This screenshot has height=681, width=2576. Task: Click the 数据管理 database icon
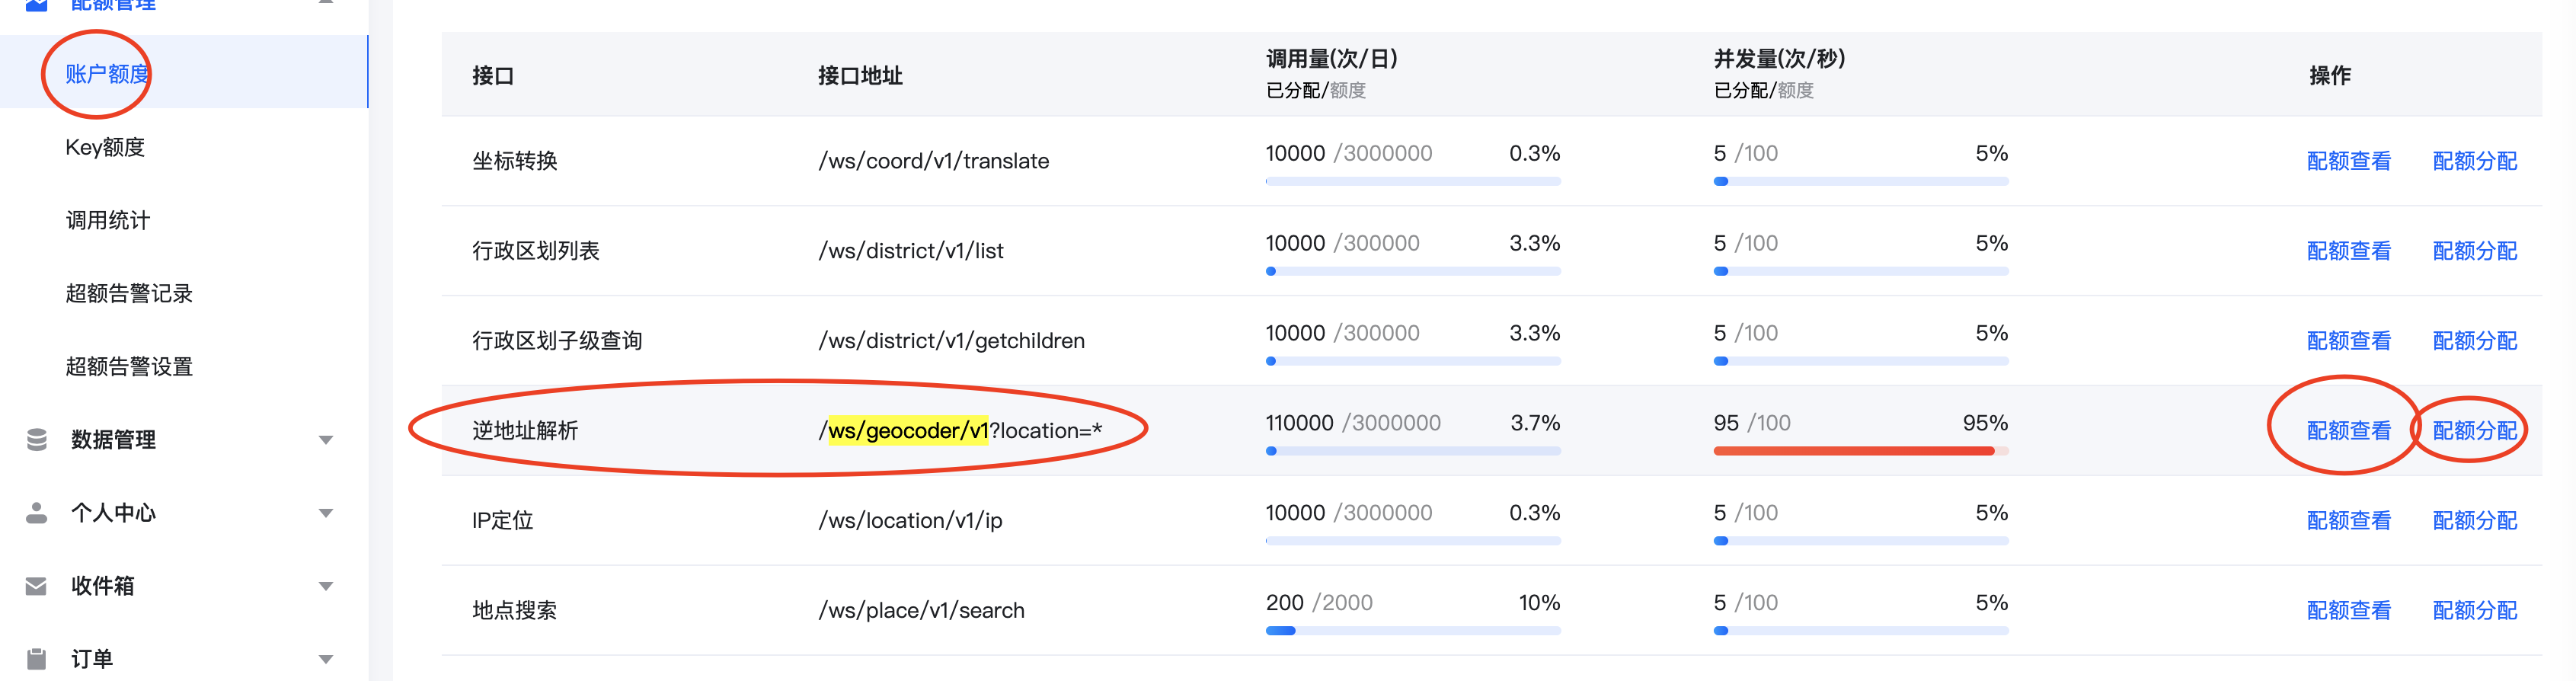click(x=37, y=440)
